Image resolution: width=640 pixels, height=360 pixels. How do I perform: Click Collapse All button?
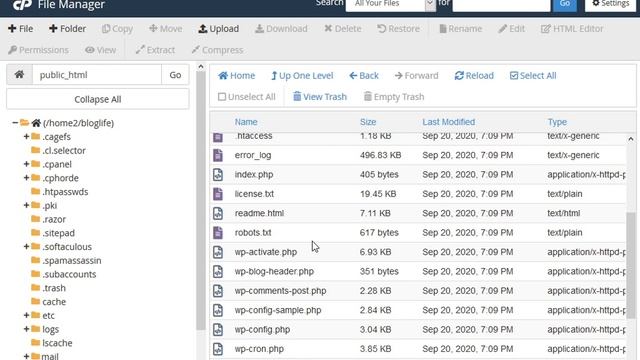click(x=98, y=99)
